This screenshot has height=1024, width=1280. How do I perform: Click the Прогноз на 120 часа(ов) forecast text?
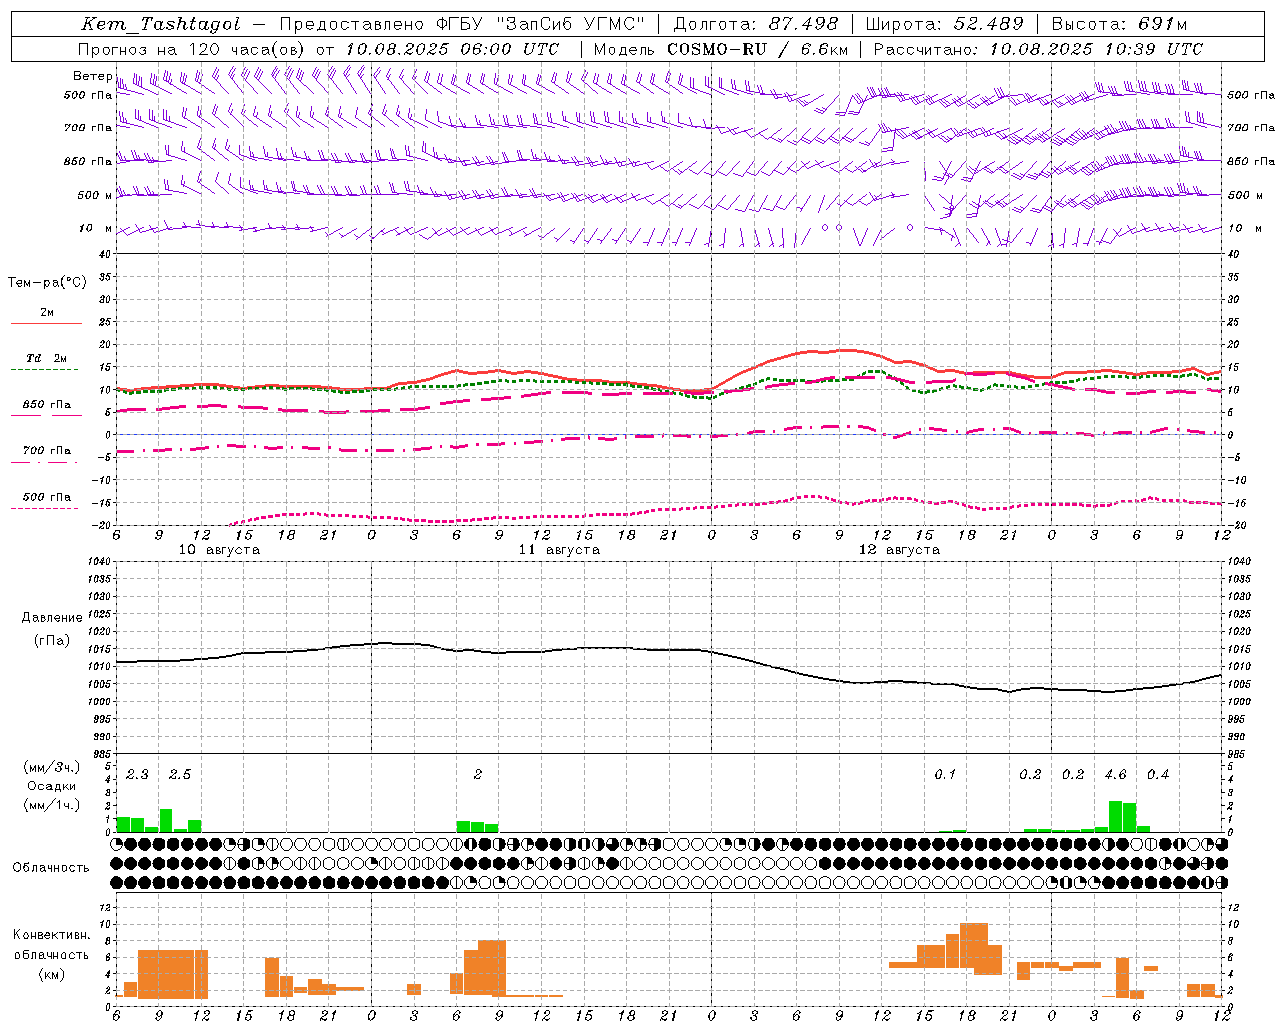[193, 49]
